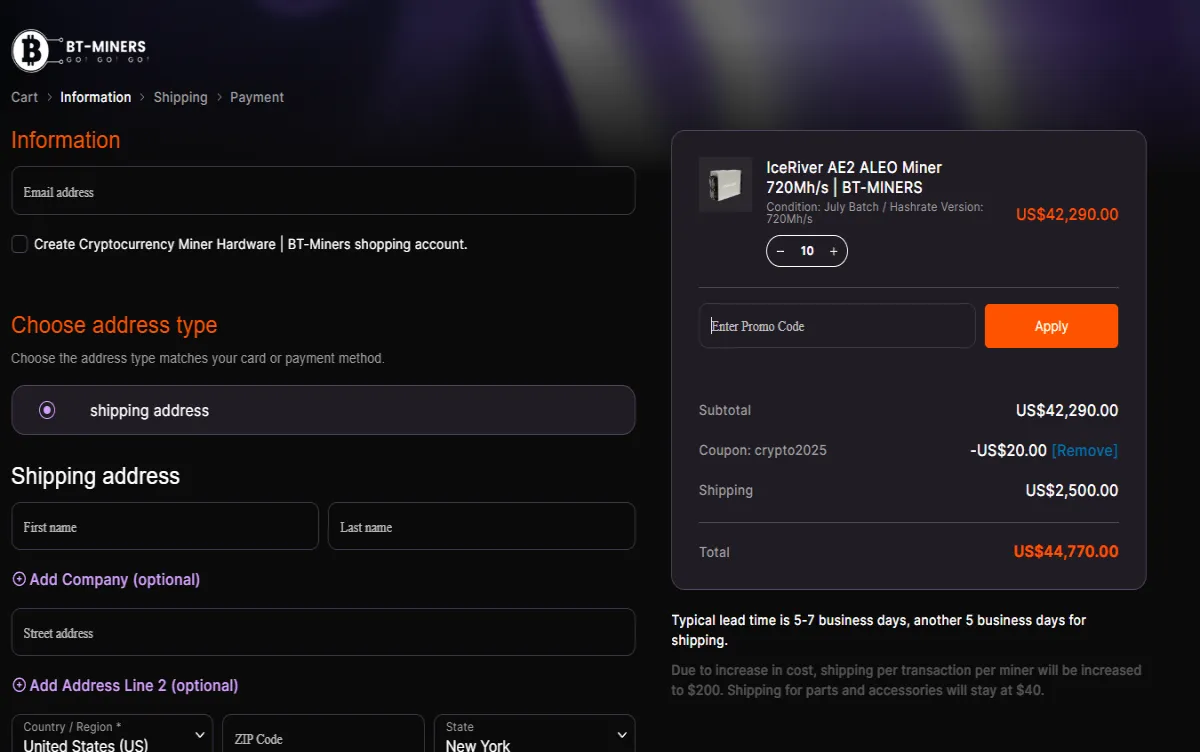
Task: Increase miner quantity with plus button
Action: (833, 251)
